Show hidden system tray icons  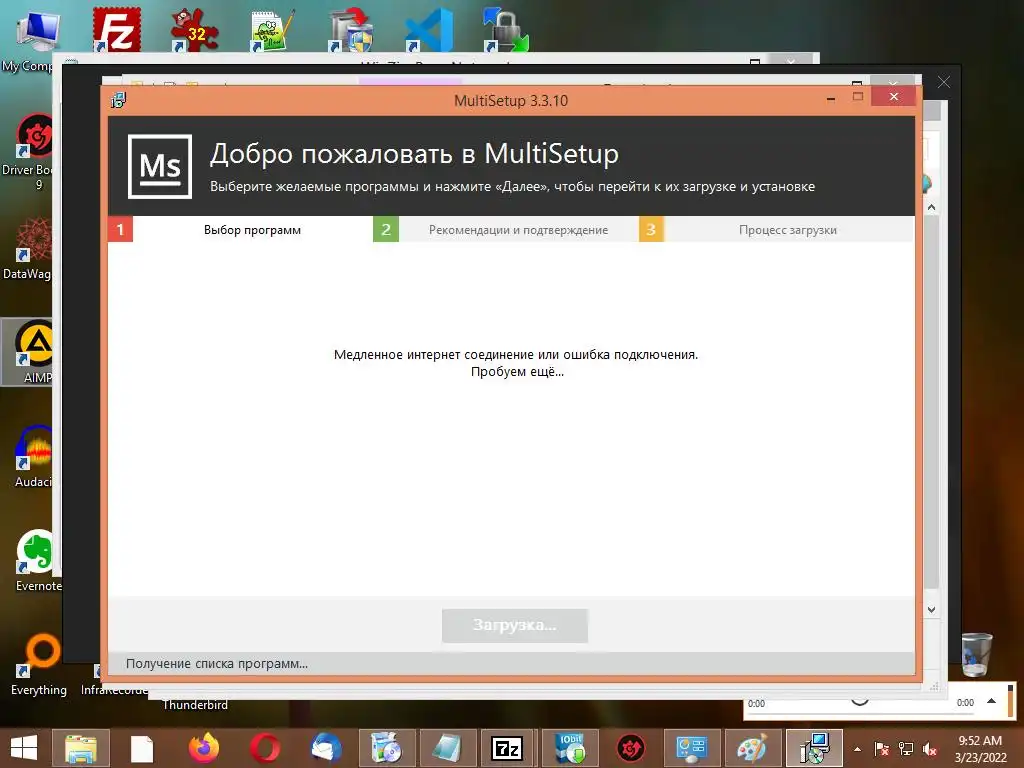tap(857, 749)
